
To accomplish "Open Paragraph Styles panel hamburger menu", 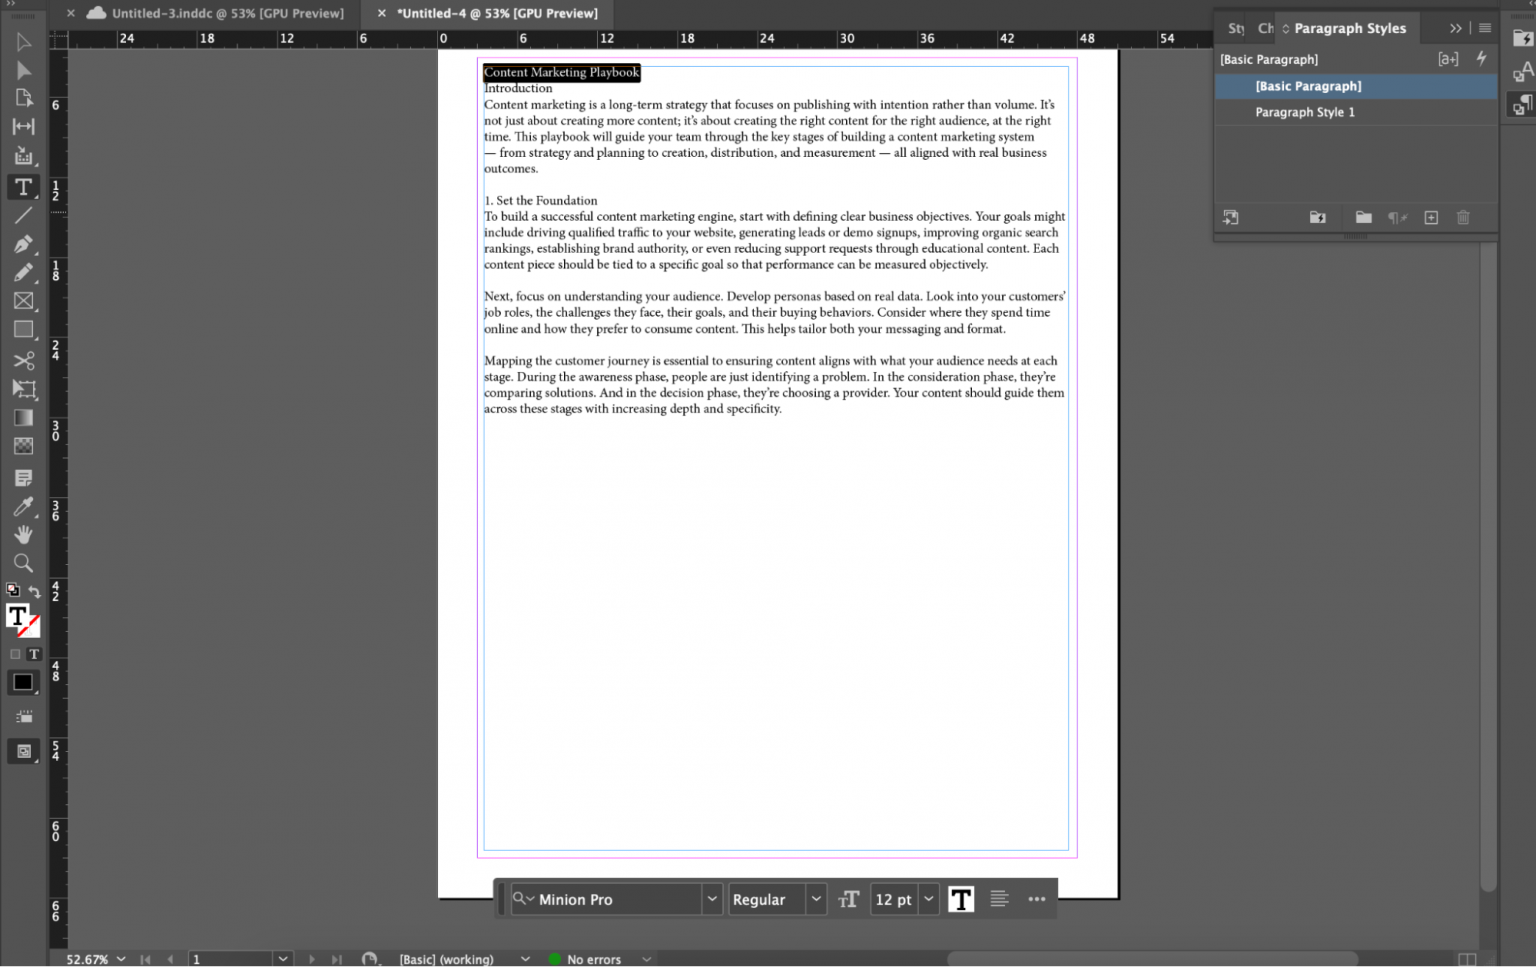I will tap(1485, 28).
